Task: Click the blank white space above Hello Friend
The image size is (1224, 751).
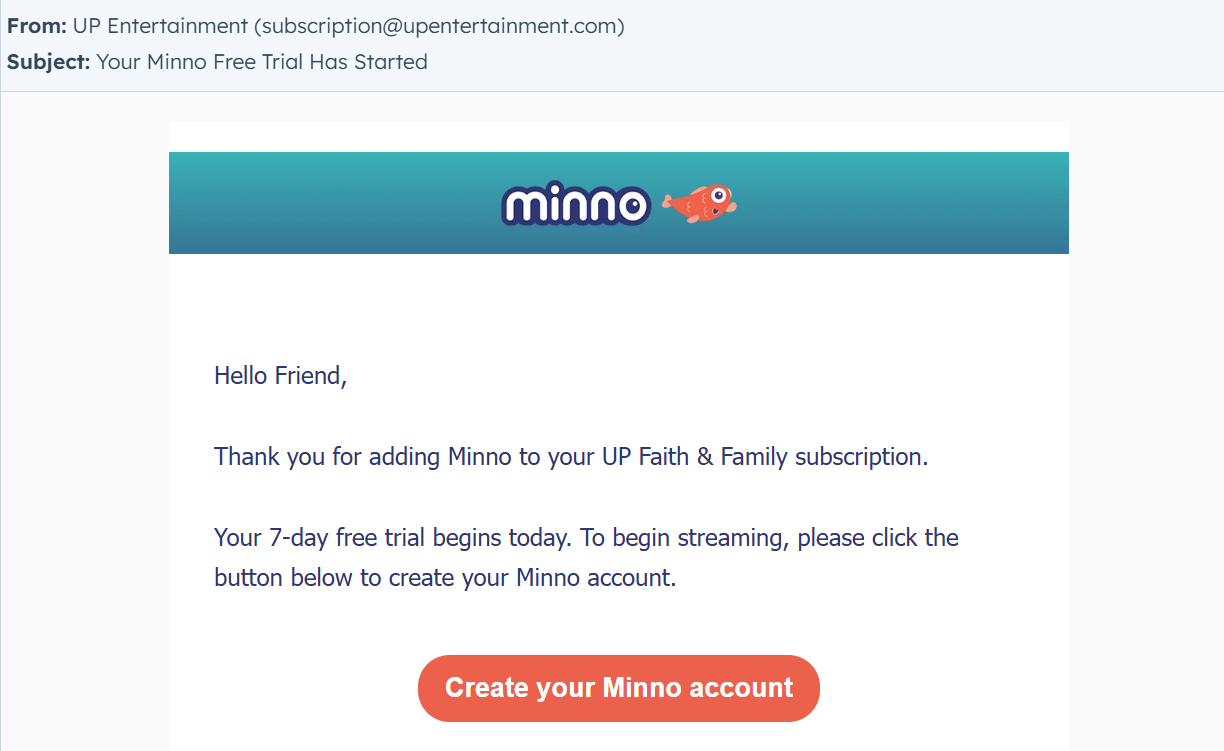Action: pos(618,305)
